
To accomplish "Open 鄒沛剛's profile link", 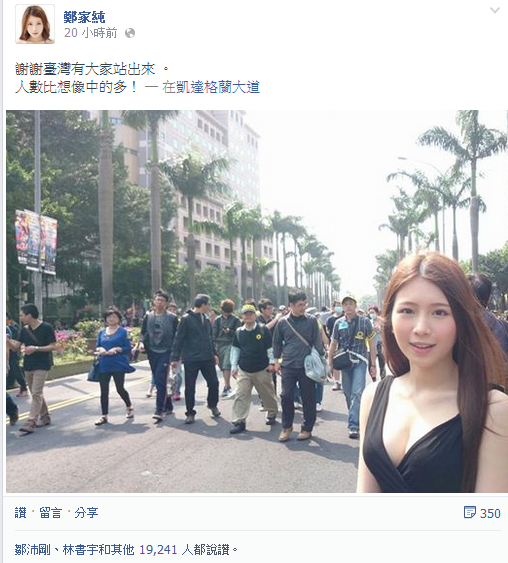I will pyautogui.click(x=33, y=550).
